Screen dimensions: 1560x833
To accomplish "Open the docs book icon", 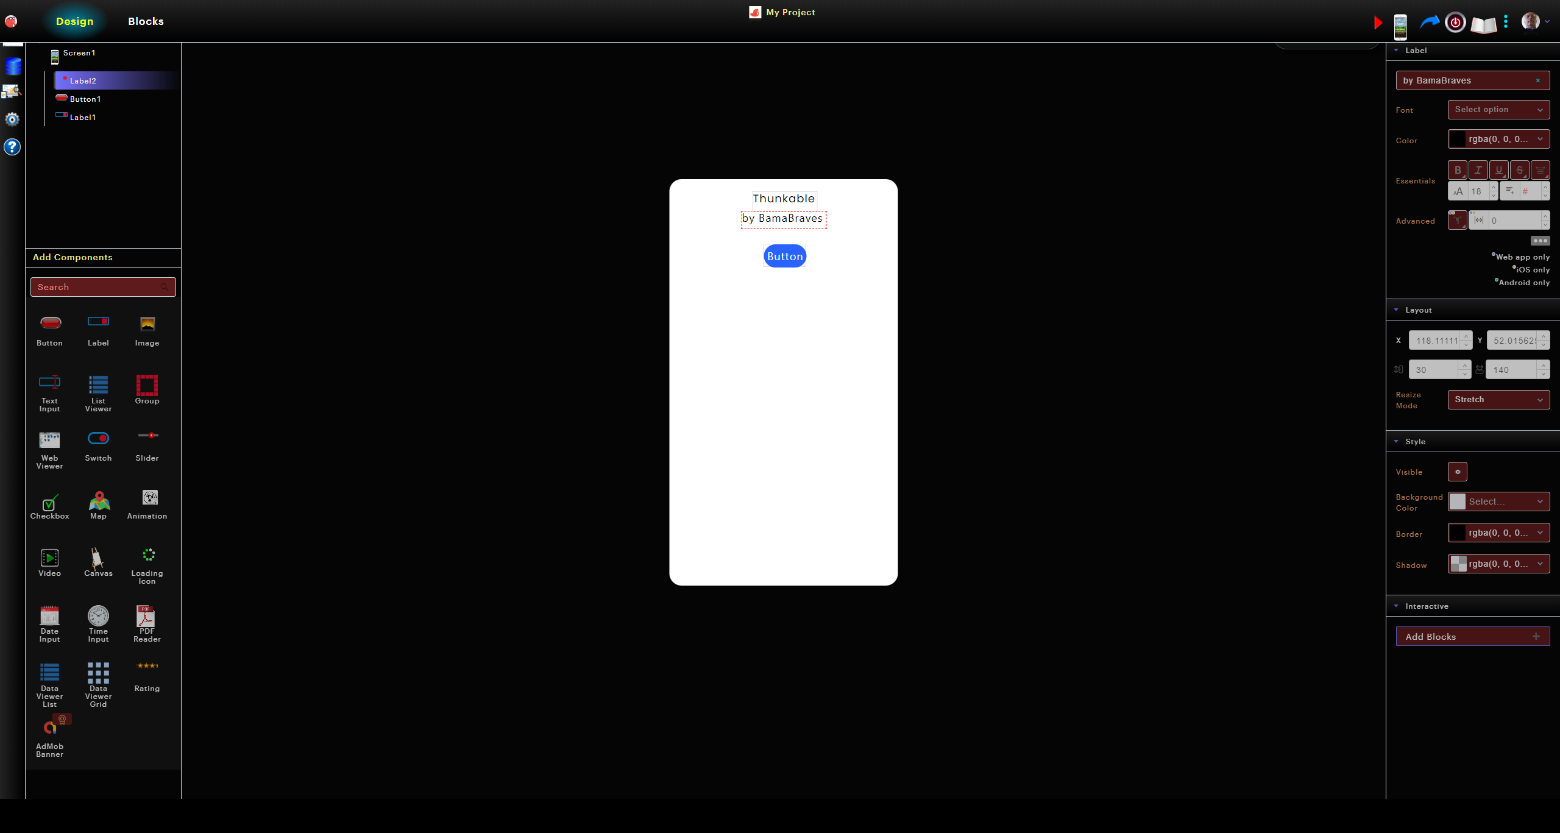I will coord(1484,24).
